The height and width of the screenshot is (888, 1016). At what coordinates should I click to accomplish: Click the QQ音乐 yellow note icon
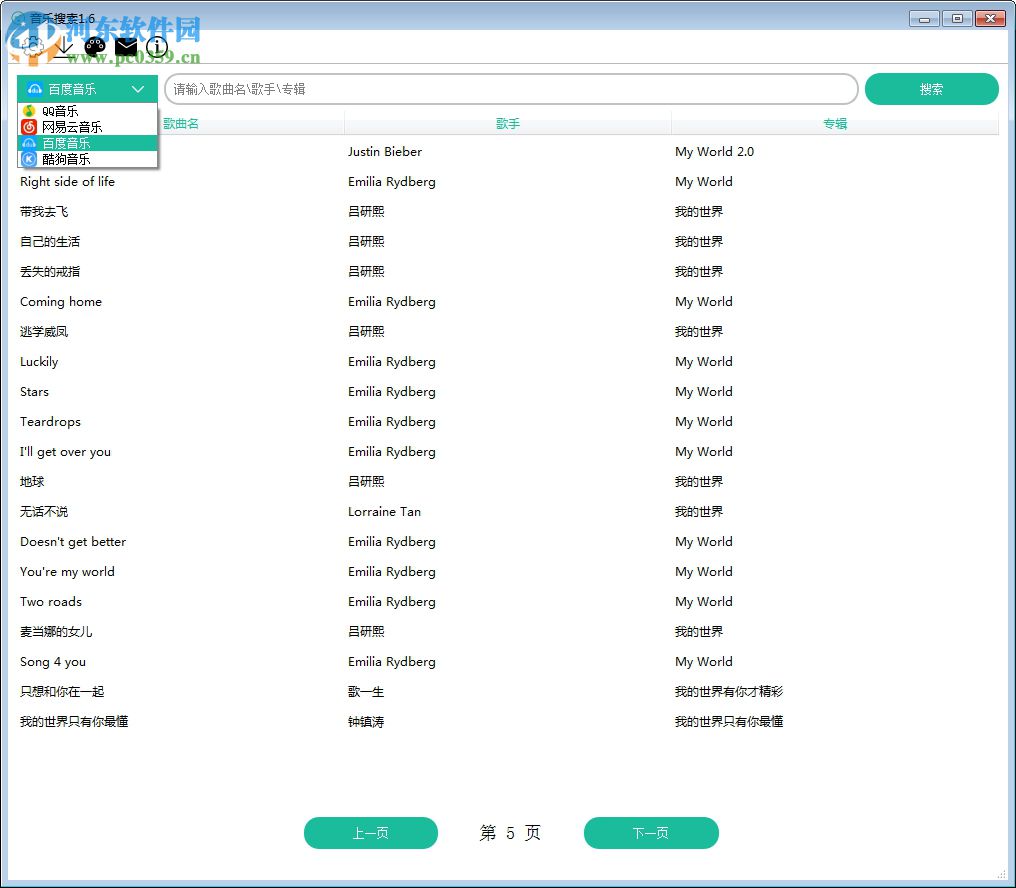pos(30,111)
